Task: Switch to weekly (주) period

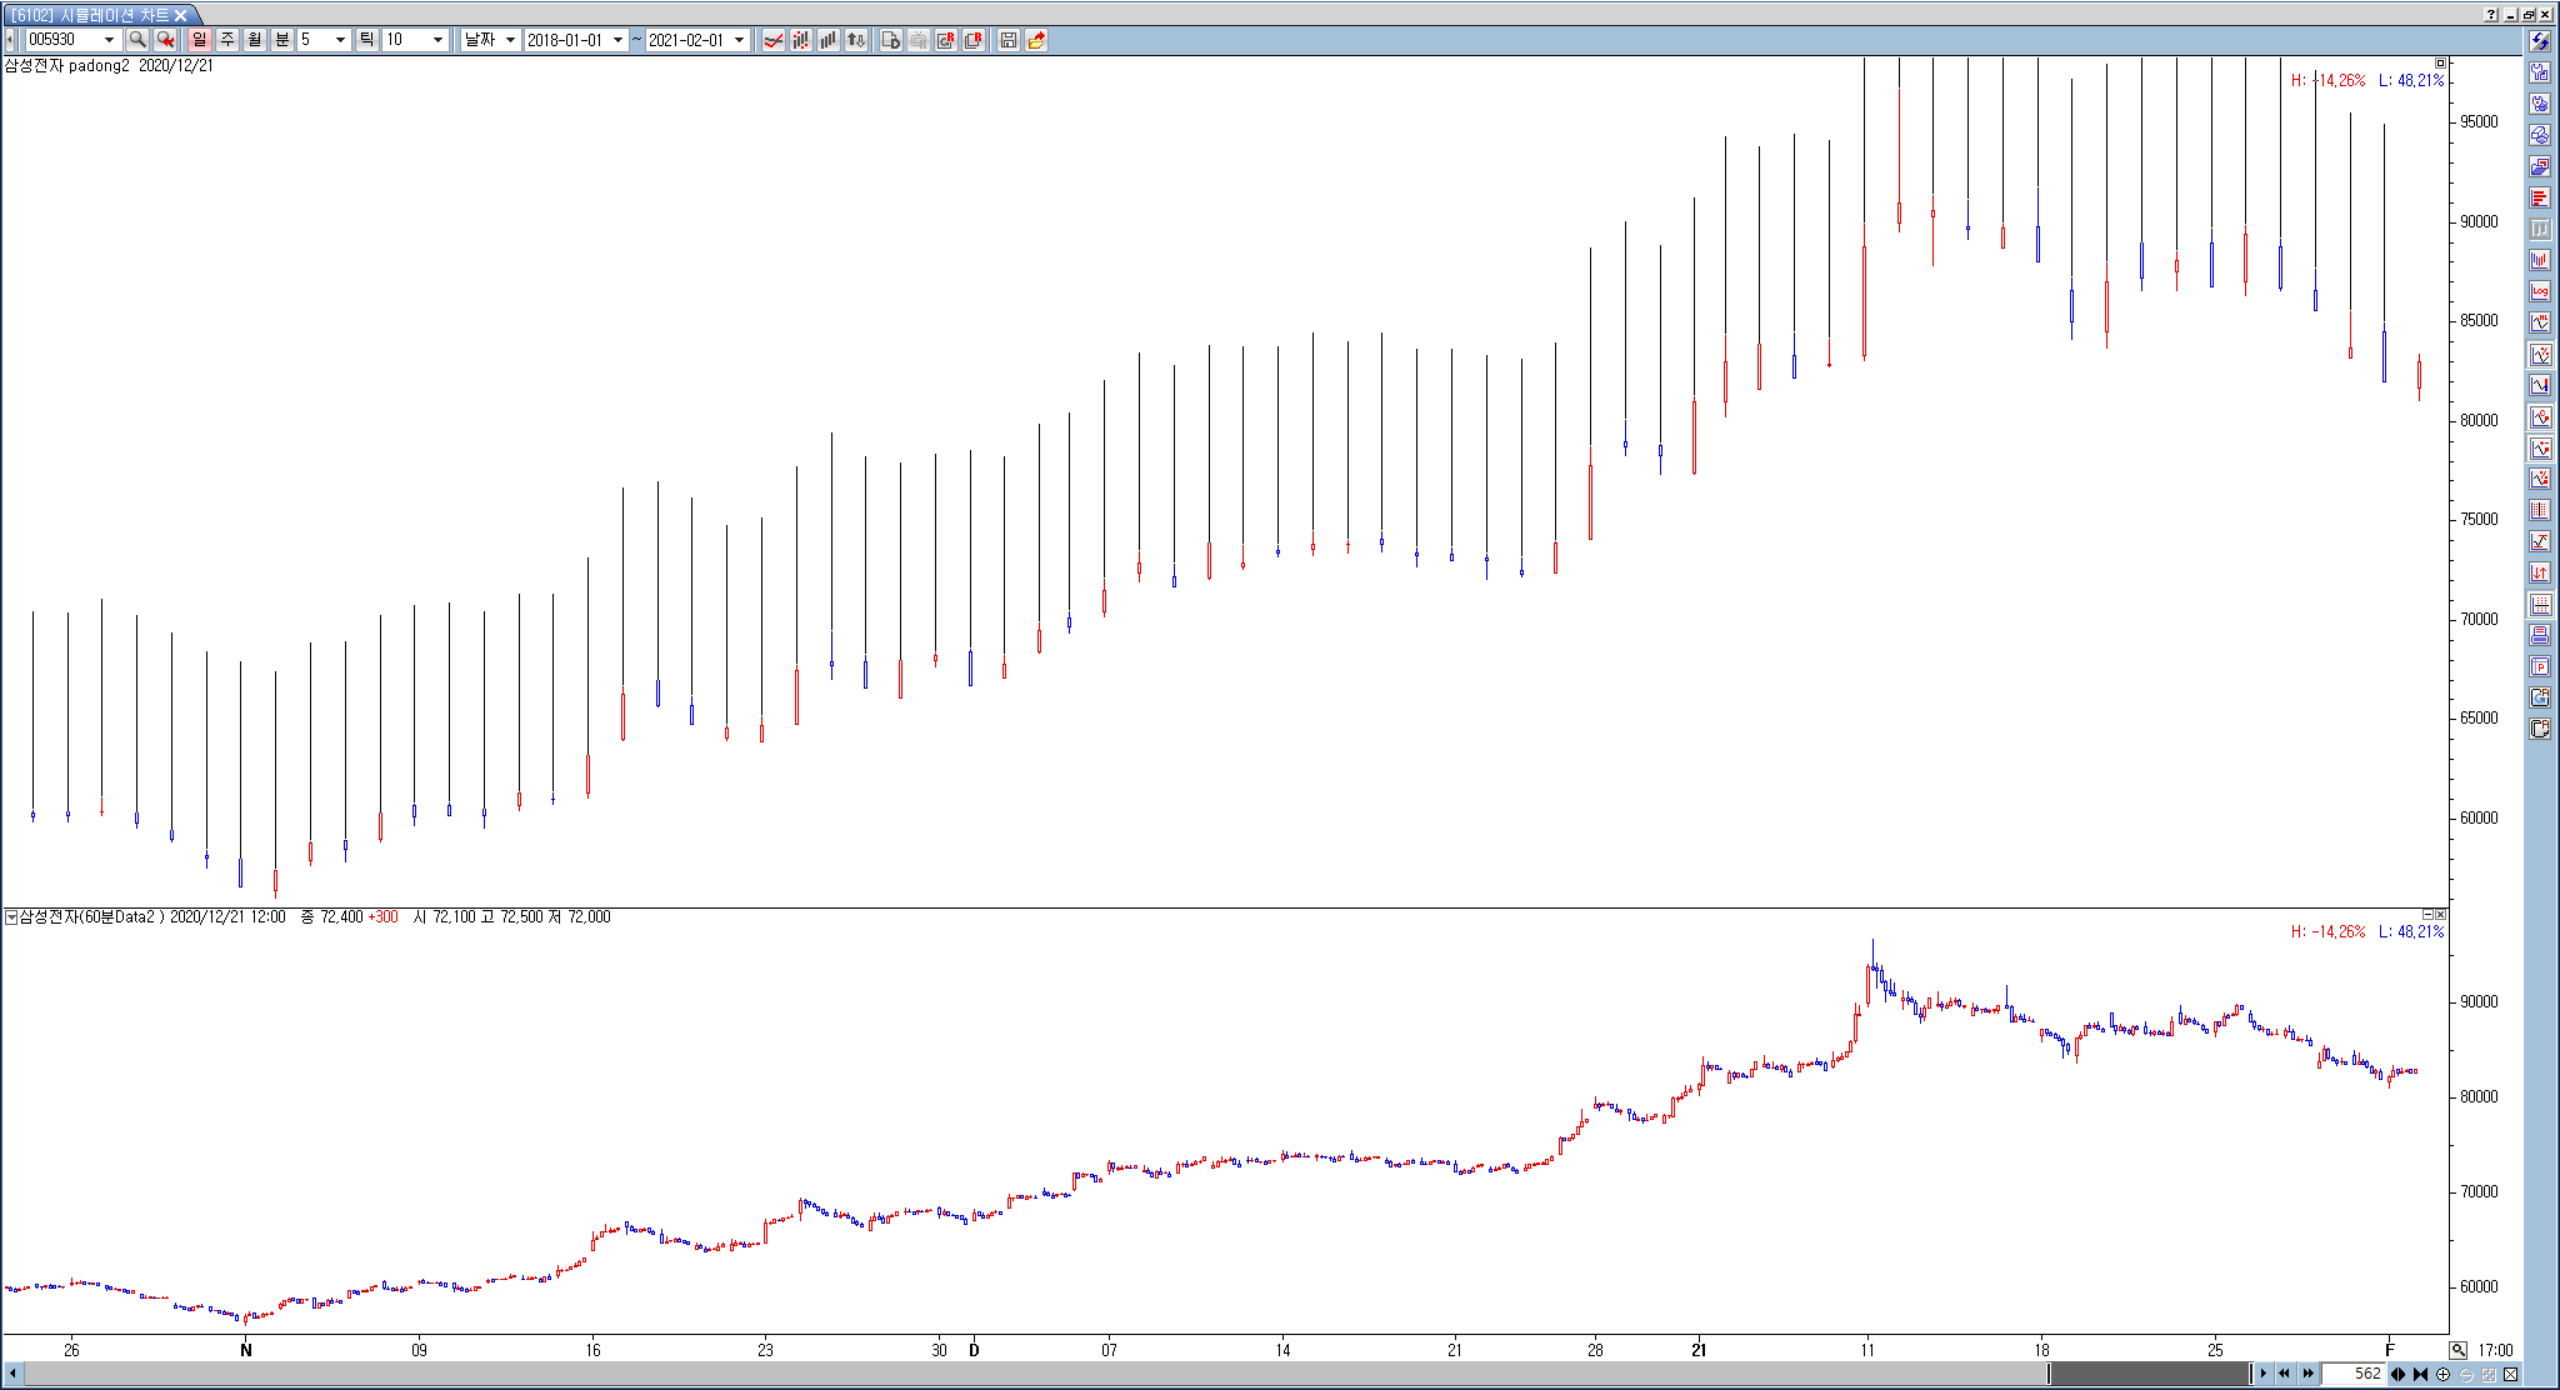Action: point(227,40)
